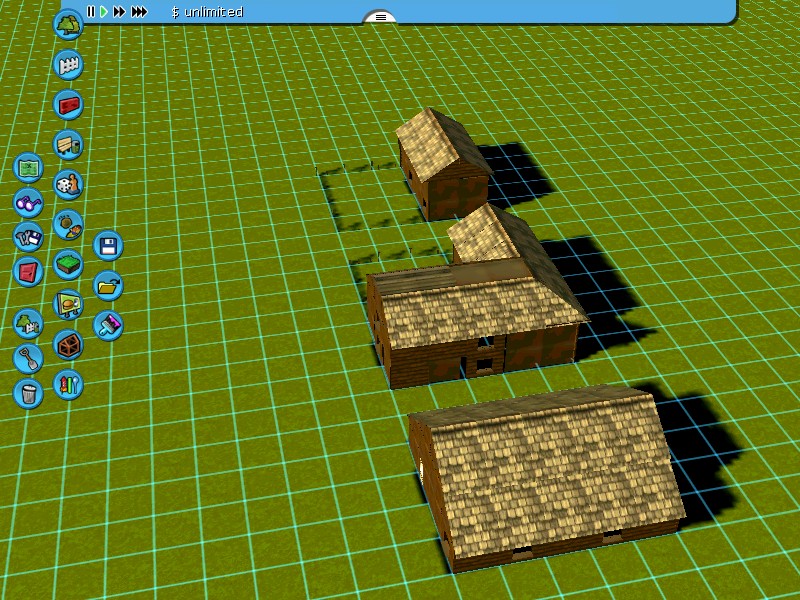Viewport: 800px width, 600px height.
Task: Select the white fence tool
Action: pos(68,65)
